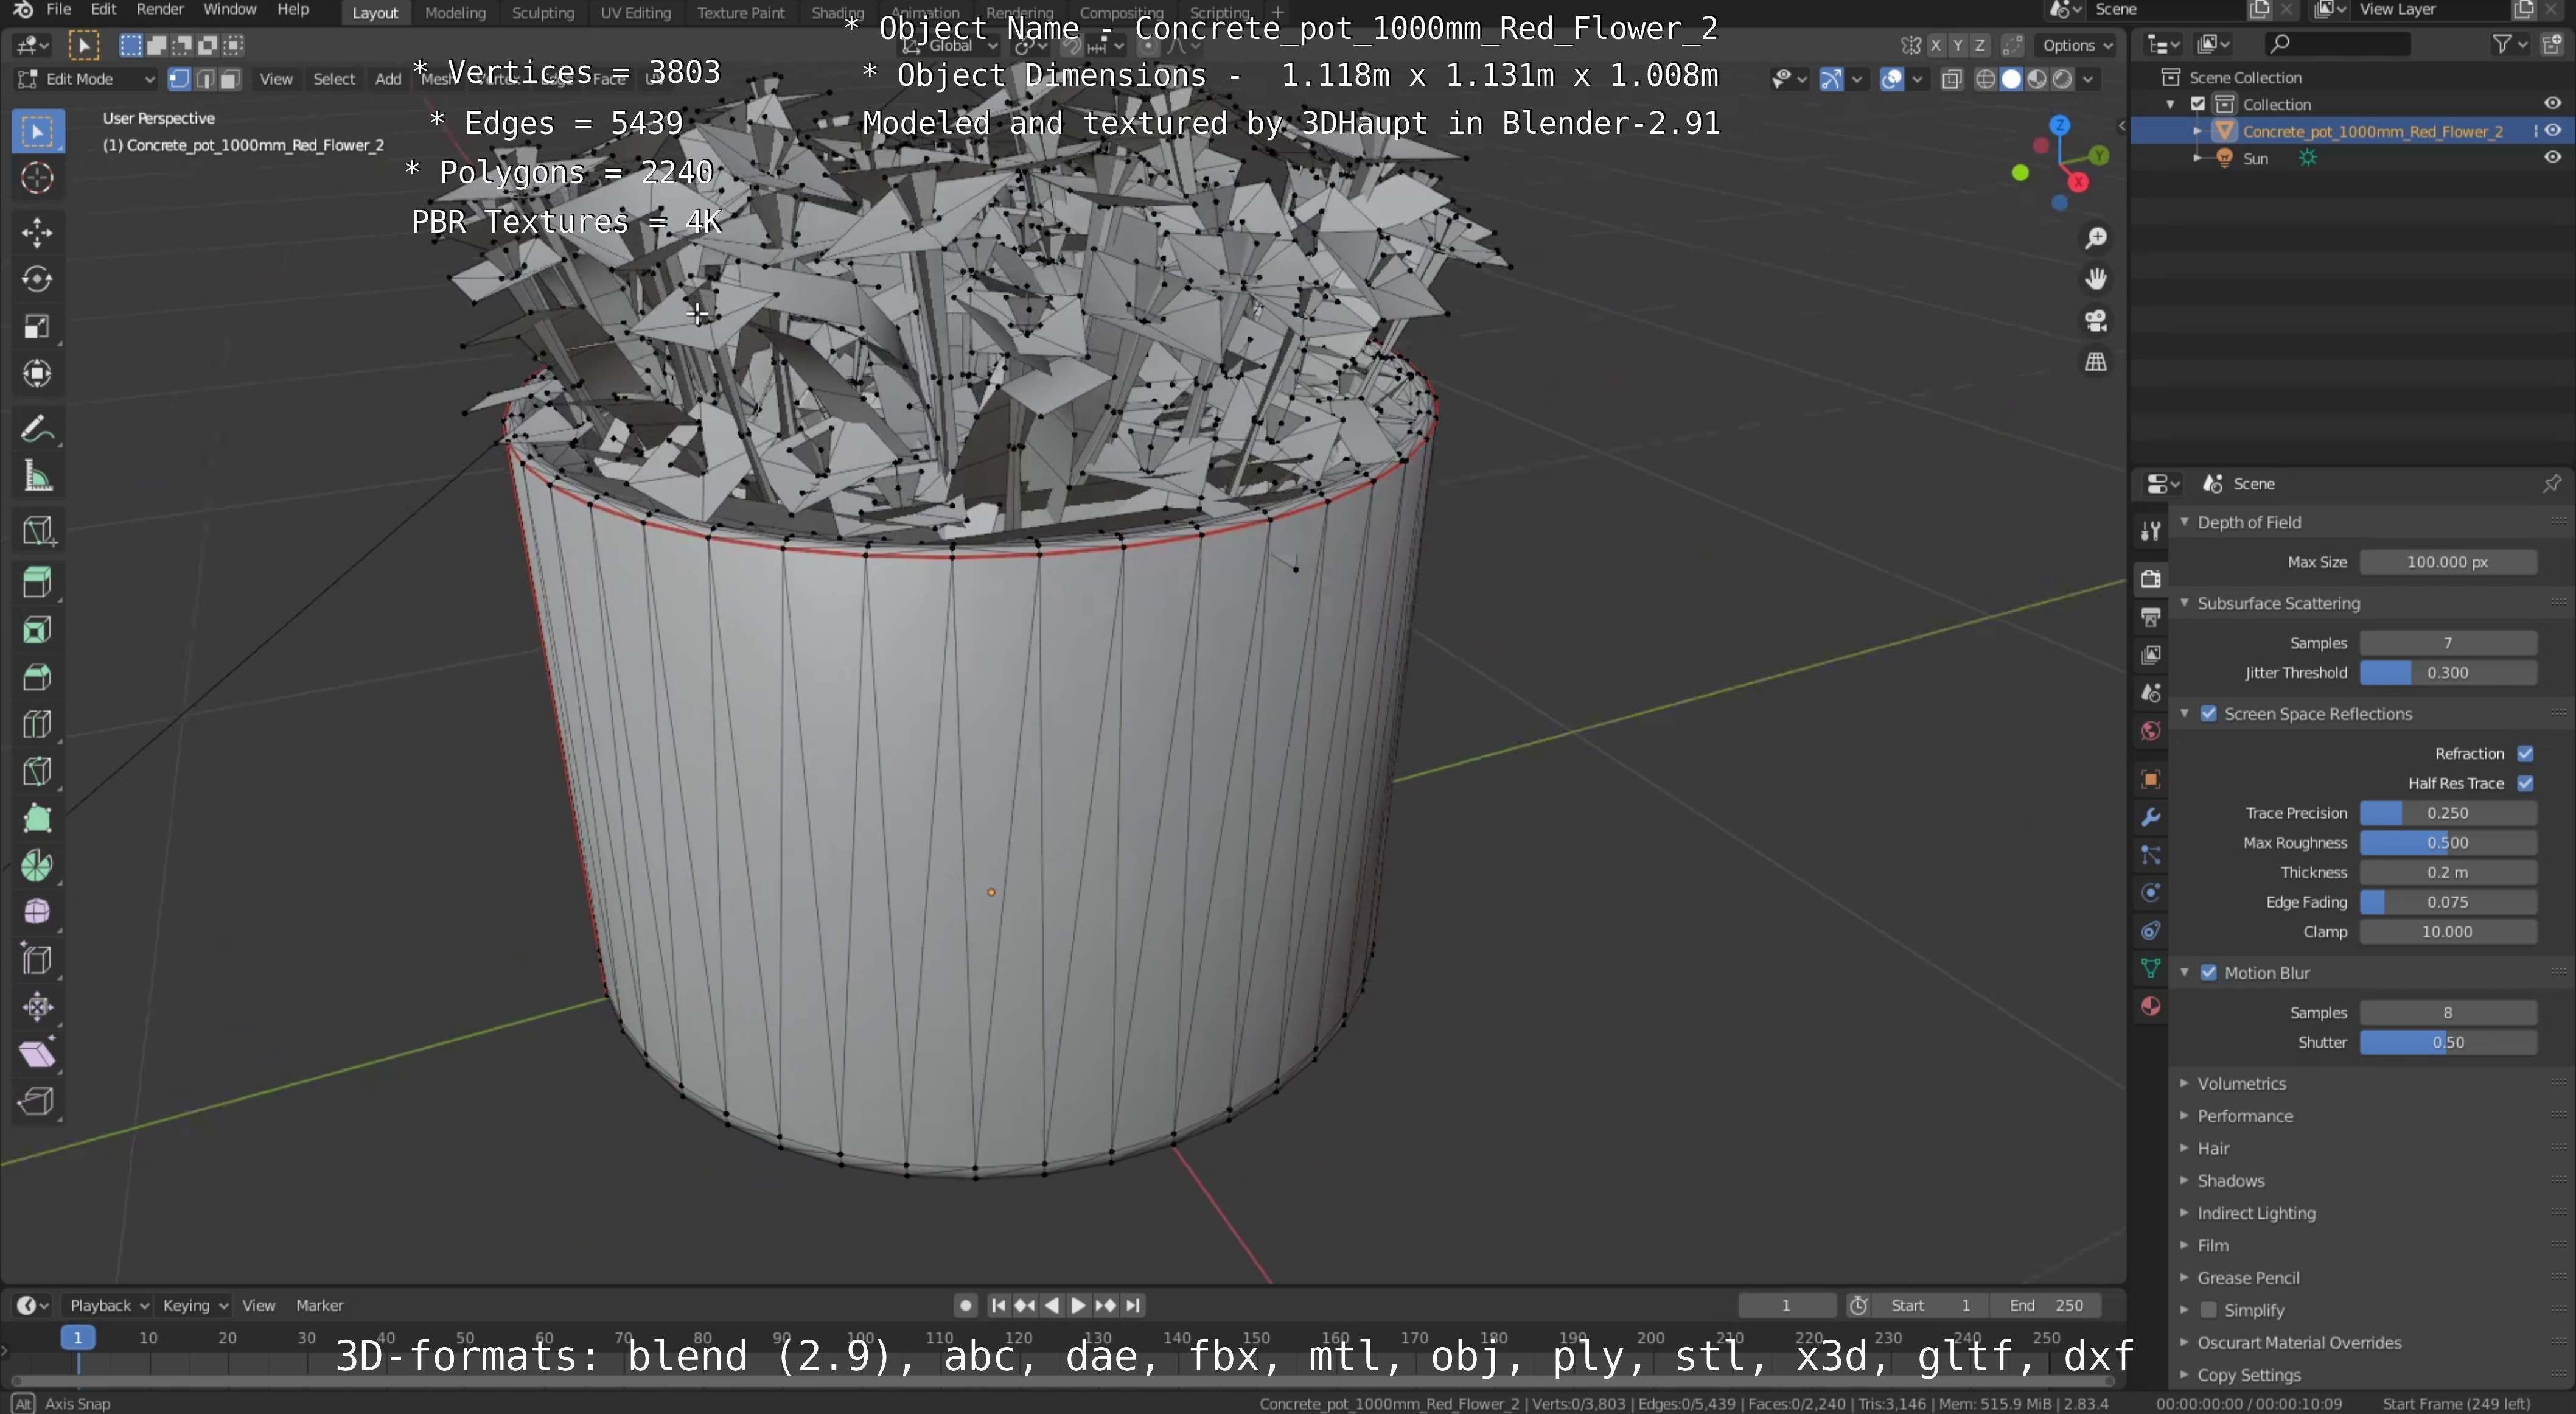
Task: Adjust the Max Roughness slider
Action: point(2448,843)
